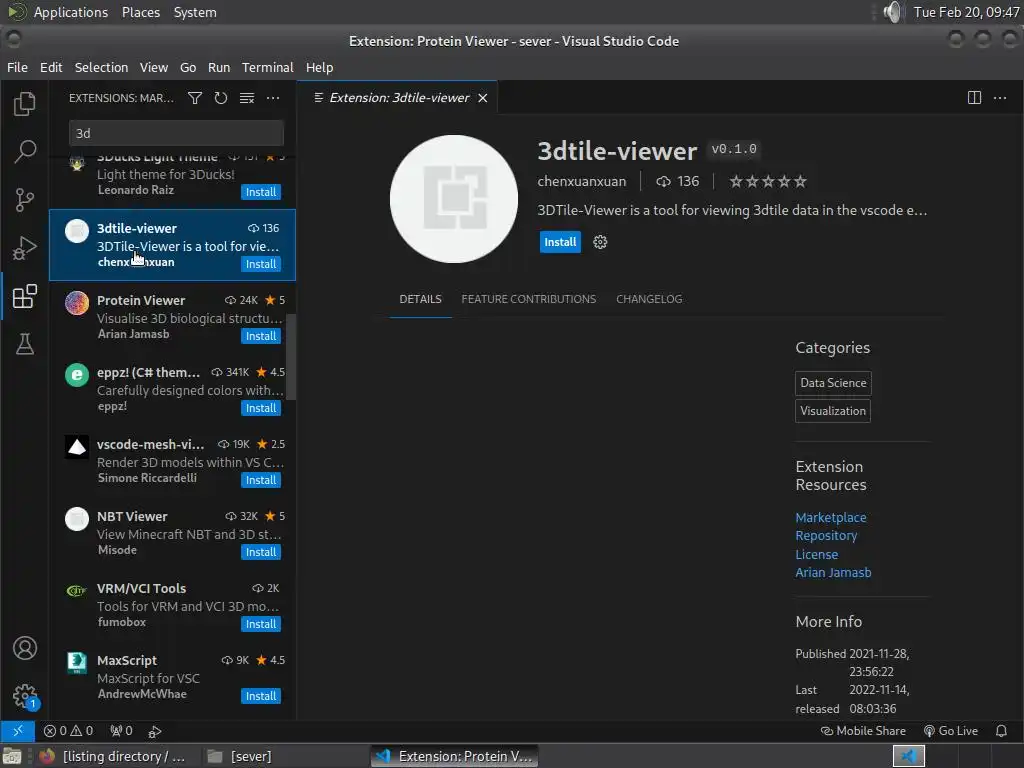The width and height of the screenshot is (1024, 768).
Task: Open the Places system menu
Action: coord(140,12)
